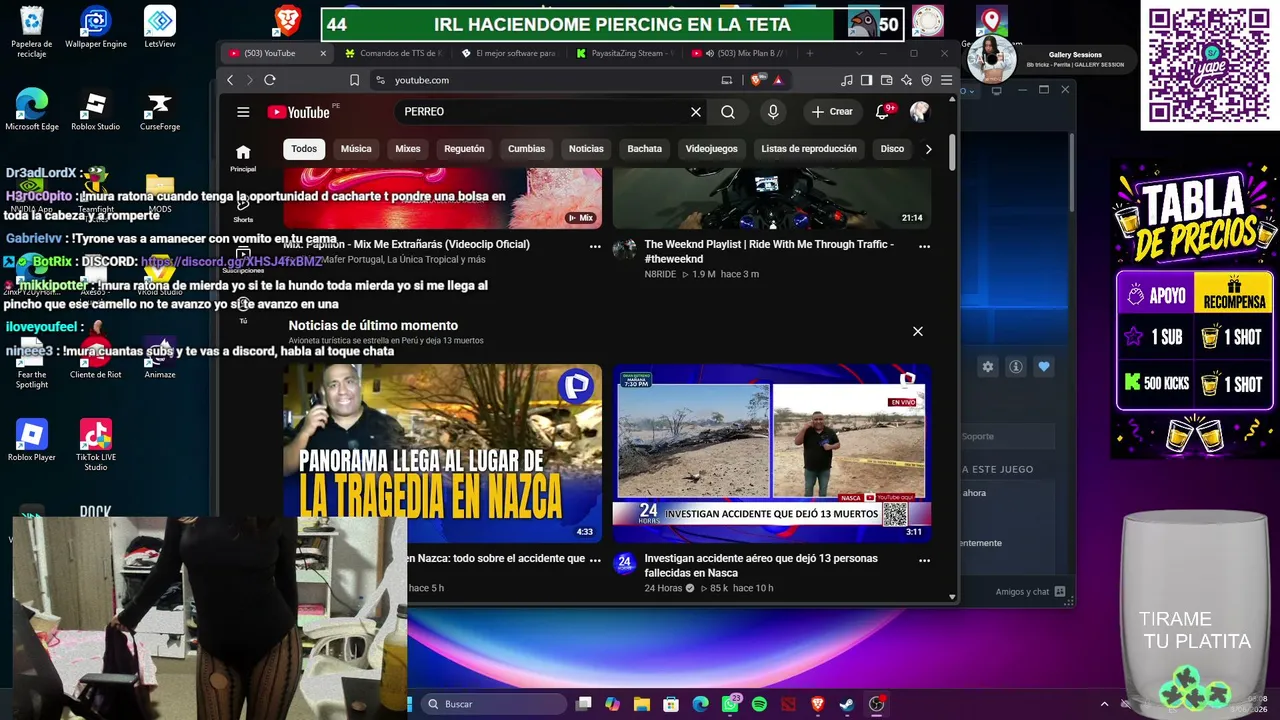This screenshot has width=1280, height=720.
Task: Open more options for Investigan accidente aéreo video
Action: pos(924,560)
